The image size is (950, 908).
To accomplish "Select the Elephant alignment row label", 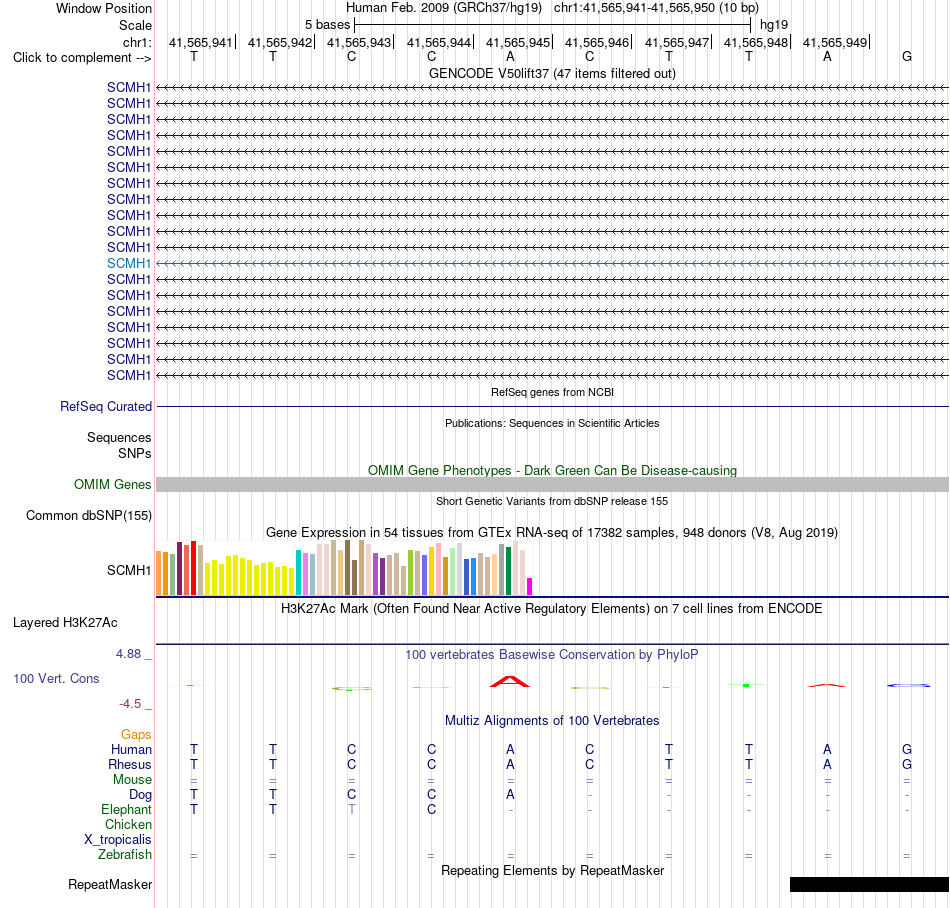I will click(126, 810).
